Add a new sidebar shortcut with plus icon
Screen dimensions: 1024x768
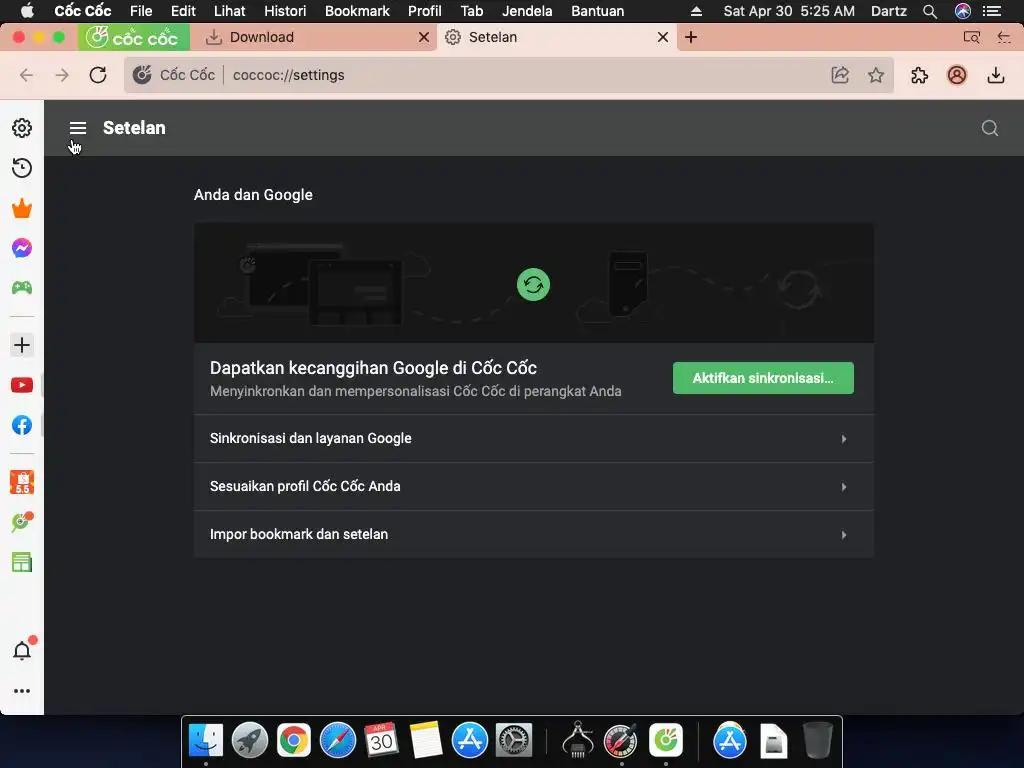coord(22,345)
